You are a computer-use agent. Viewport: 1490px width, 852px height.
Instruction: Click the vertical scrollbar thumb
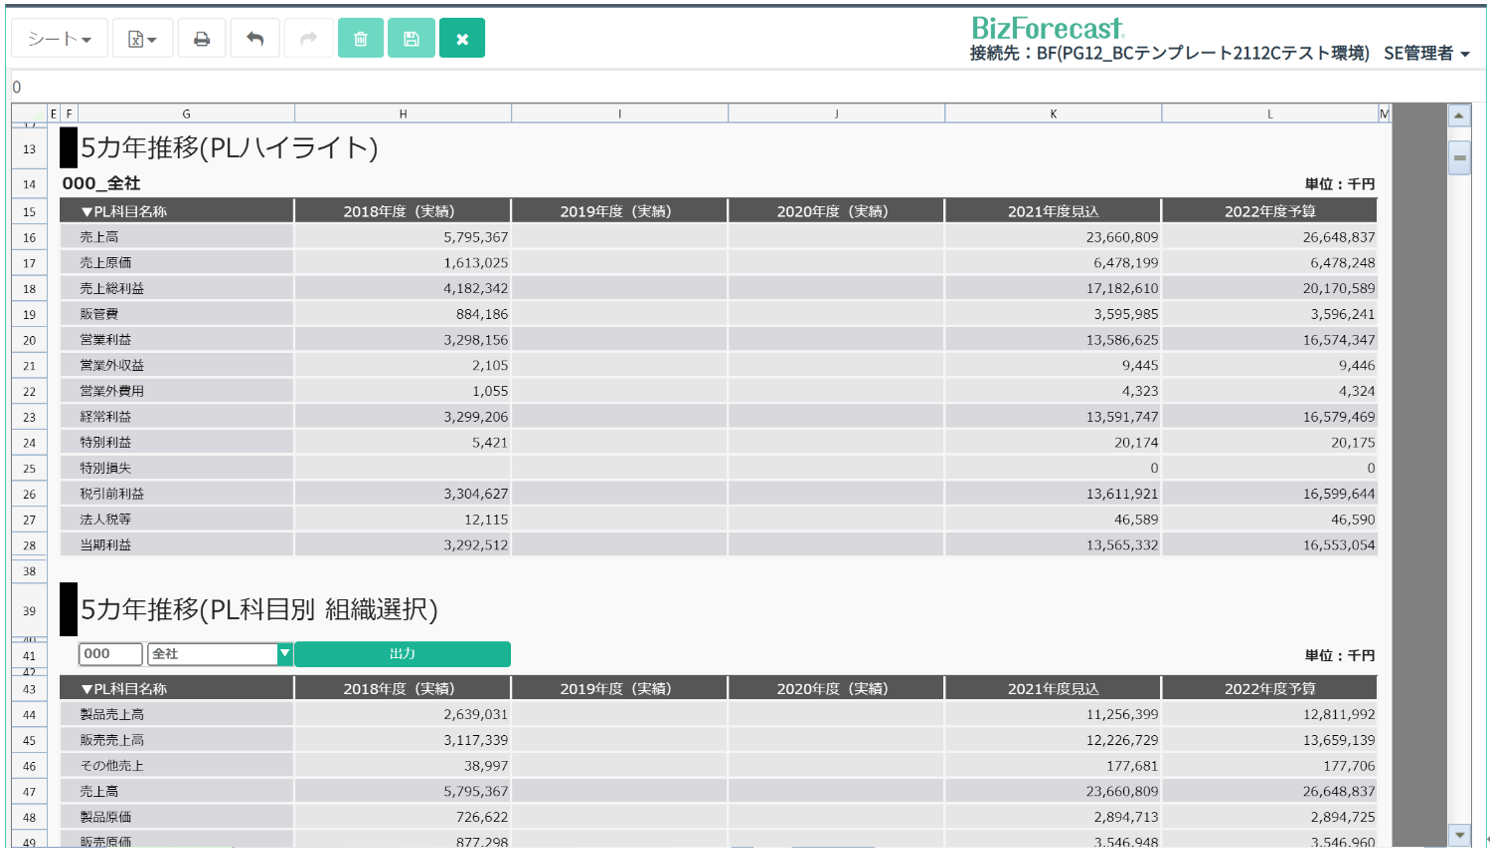coord(1459,158)
